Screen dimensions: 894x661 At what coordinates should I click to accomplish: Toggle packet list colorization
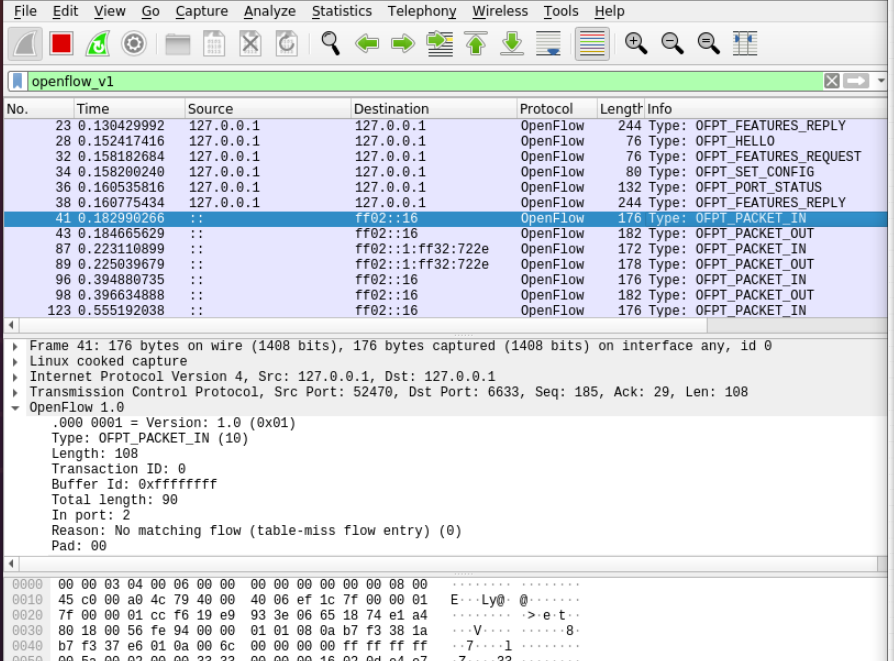click(592, 43)
